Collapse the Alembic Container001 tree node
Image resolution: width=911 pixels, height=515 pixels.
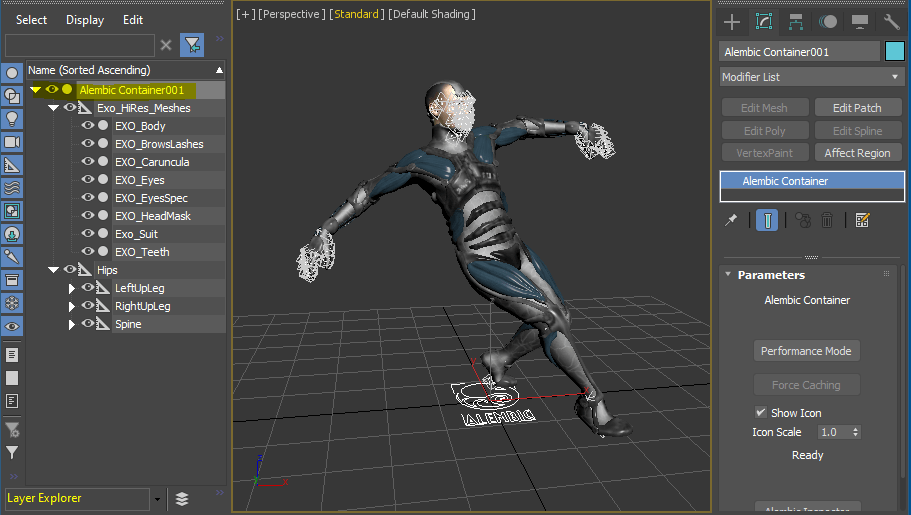(35, 90)
